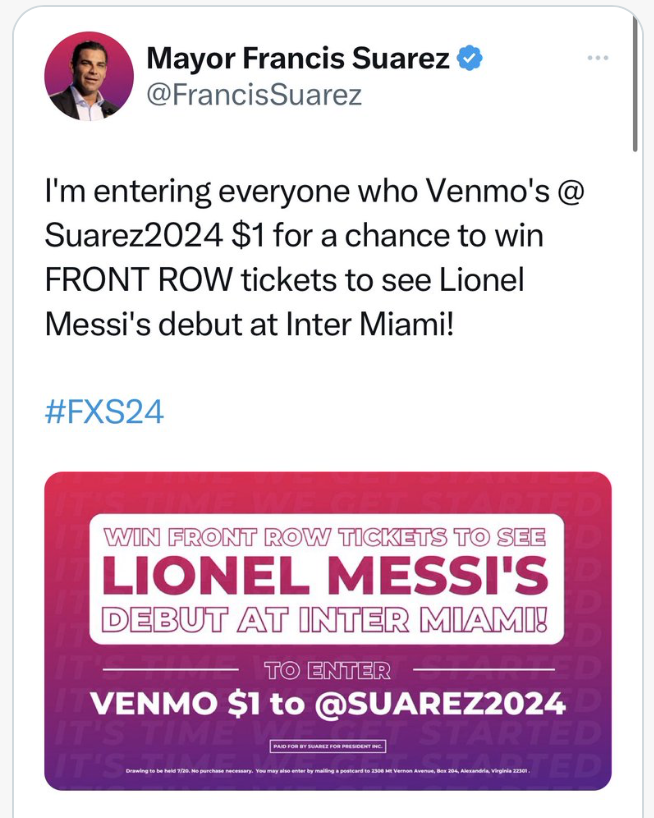The height and width of the screenshot is (818, 654).
Task: Open the three-dot more options menu
Action: [x=598, y=58]
